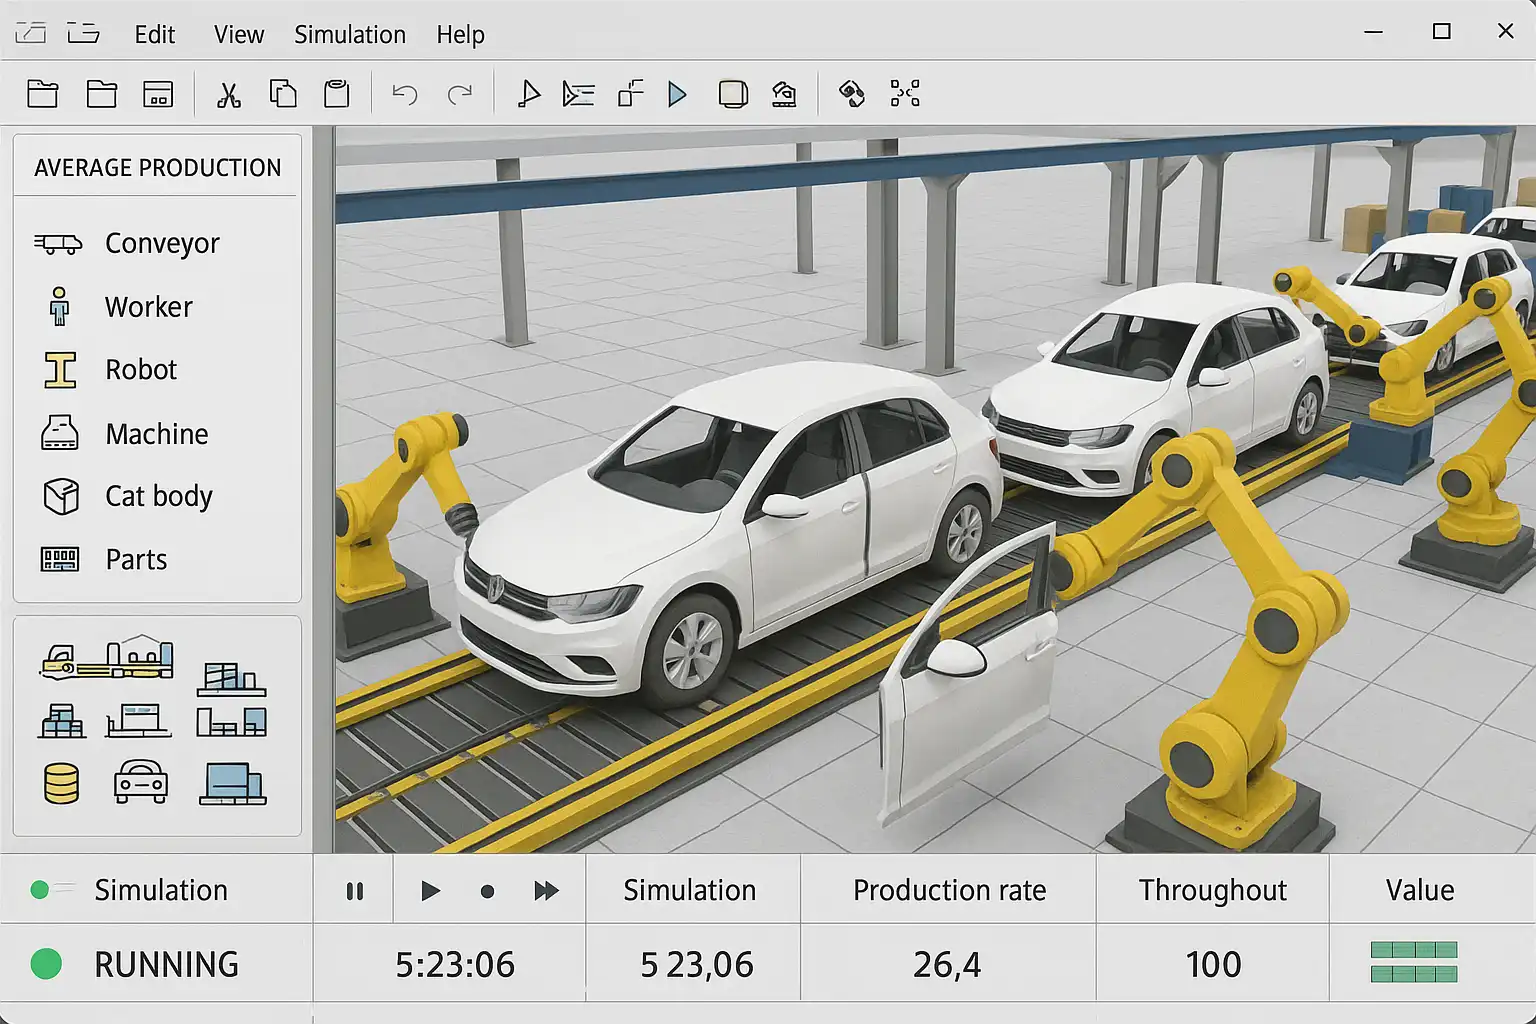Click the blue run triangle in toolbar

677,95
